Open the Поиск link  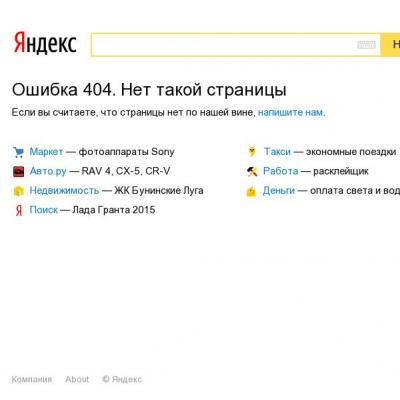point(44,210)
